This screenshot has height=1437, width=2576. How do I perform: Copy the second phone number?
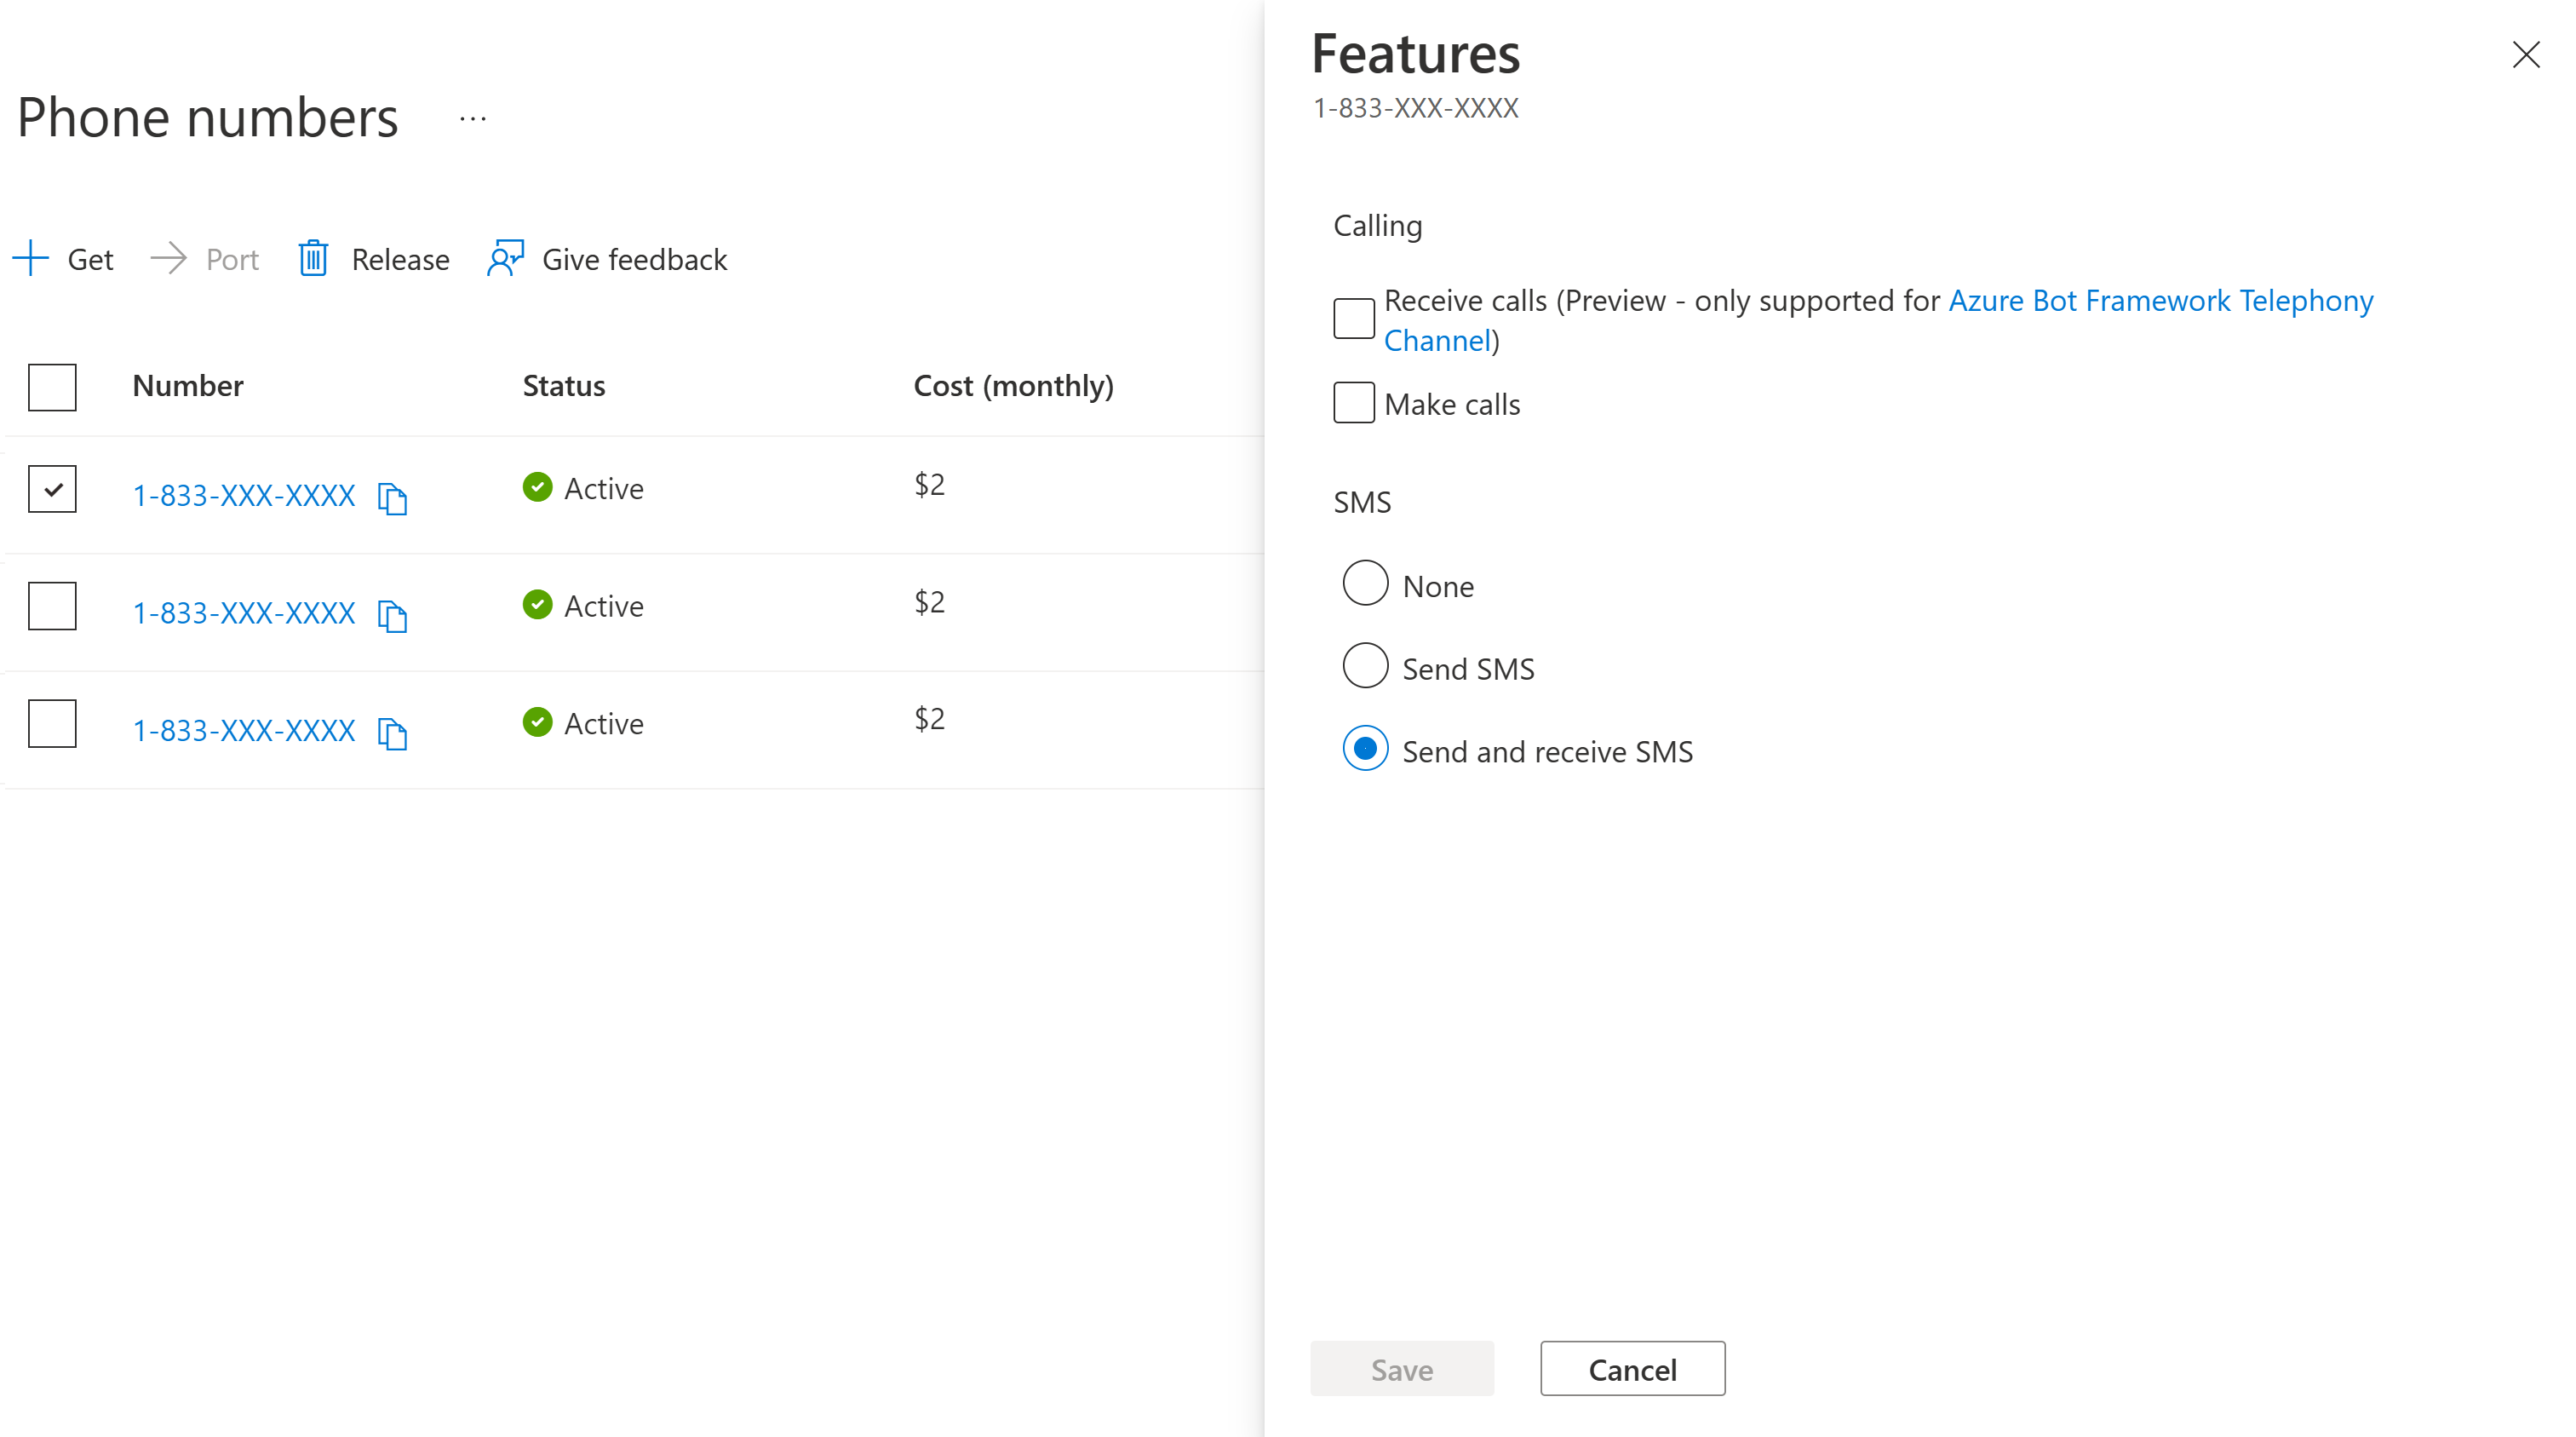392,615
